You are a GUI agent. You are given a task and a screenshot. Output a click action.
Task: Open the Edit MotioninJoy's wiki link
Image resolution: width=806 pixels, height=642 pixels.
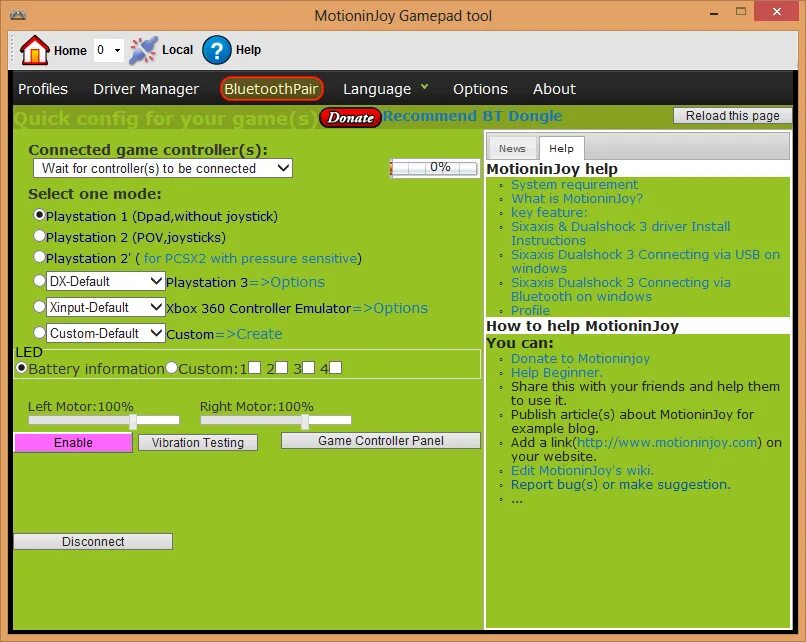tap(582, 470)
